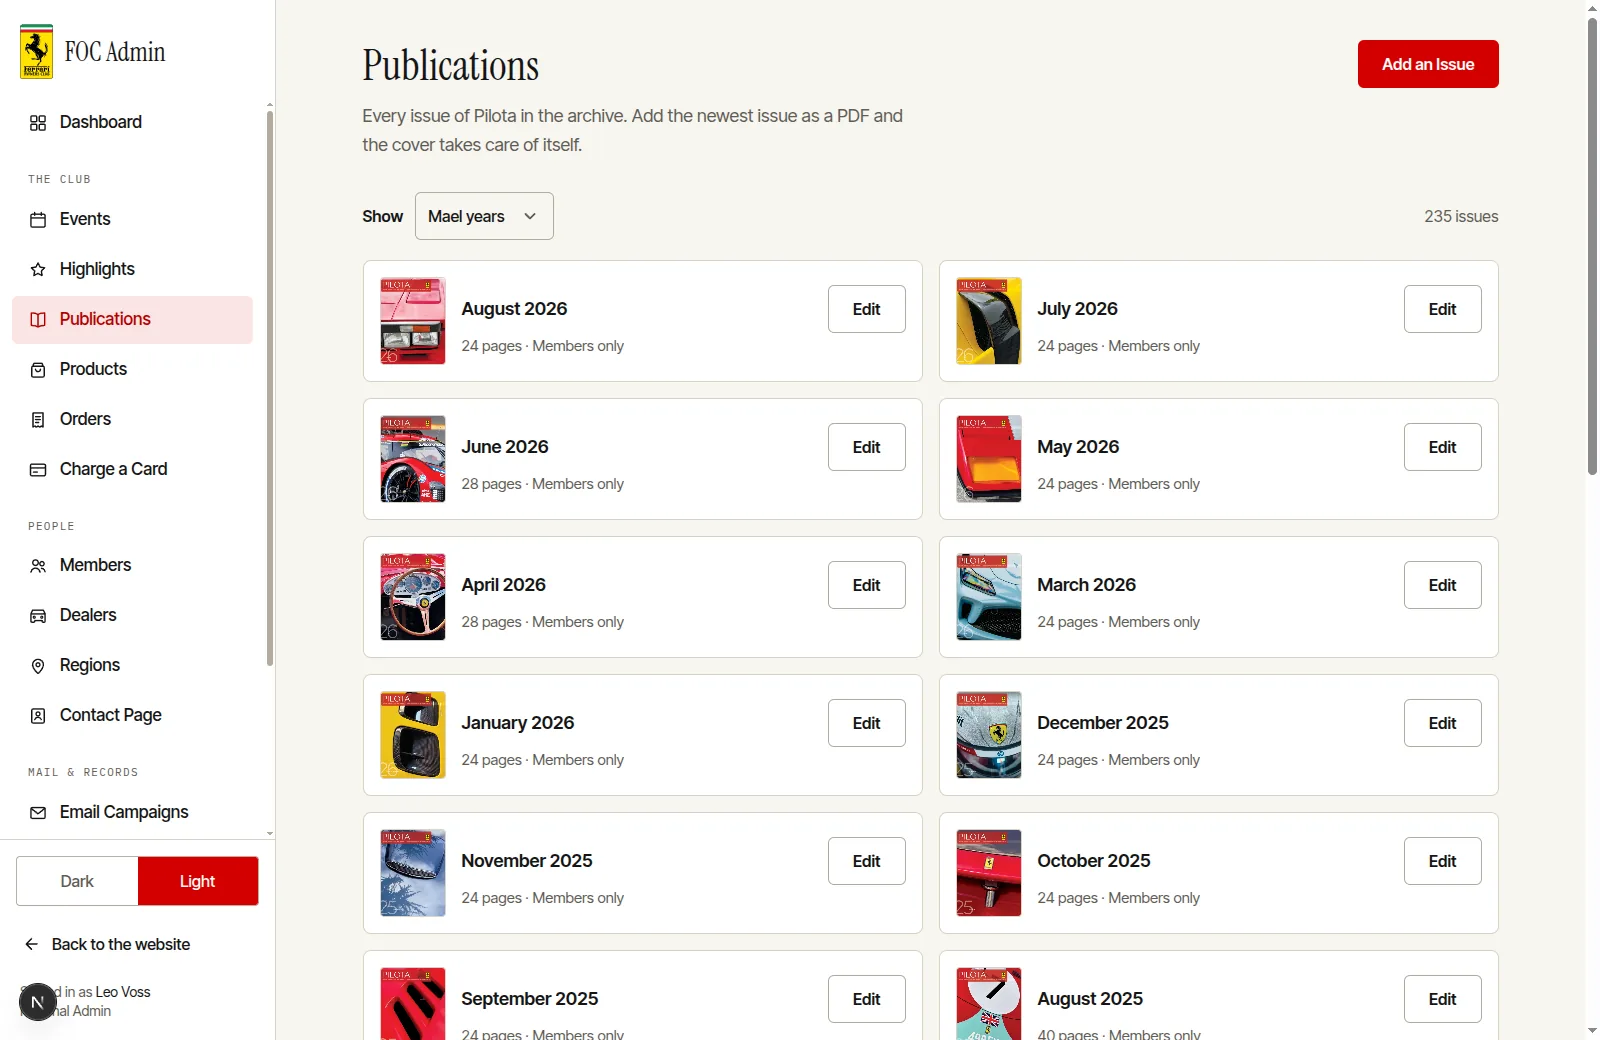Edit the July 2026 issue
The height and width of the screenshot is (1040, 1600).
click(x=1443, y=309)
